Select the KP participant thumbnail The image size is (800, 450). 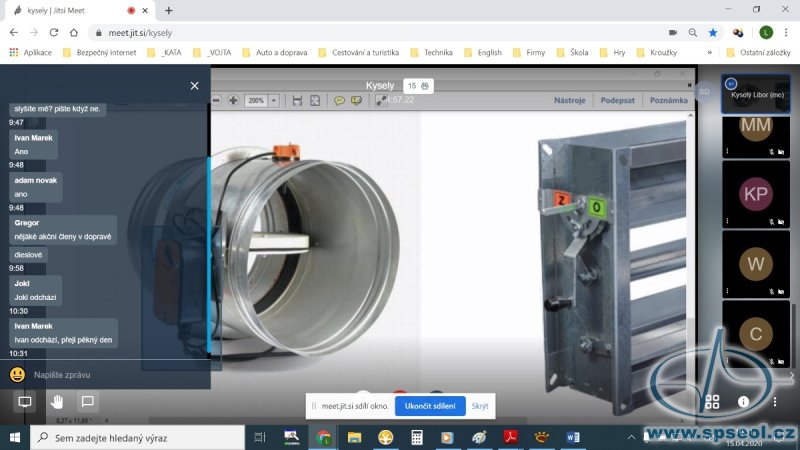[x=756, y=194]
